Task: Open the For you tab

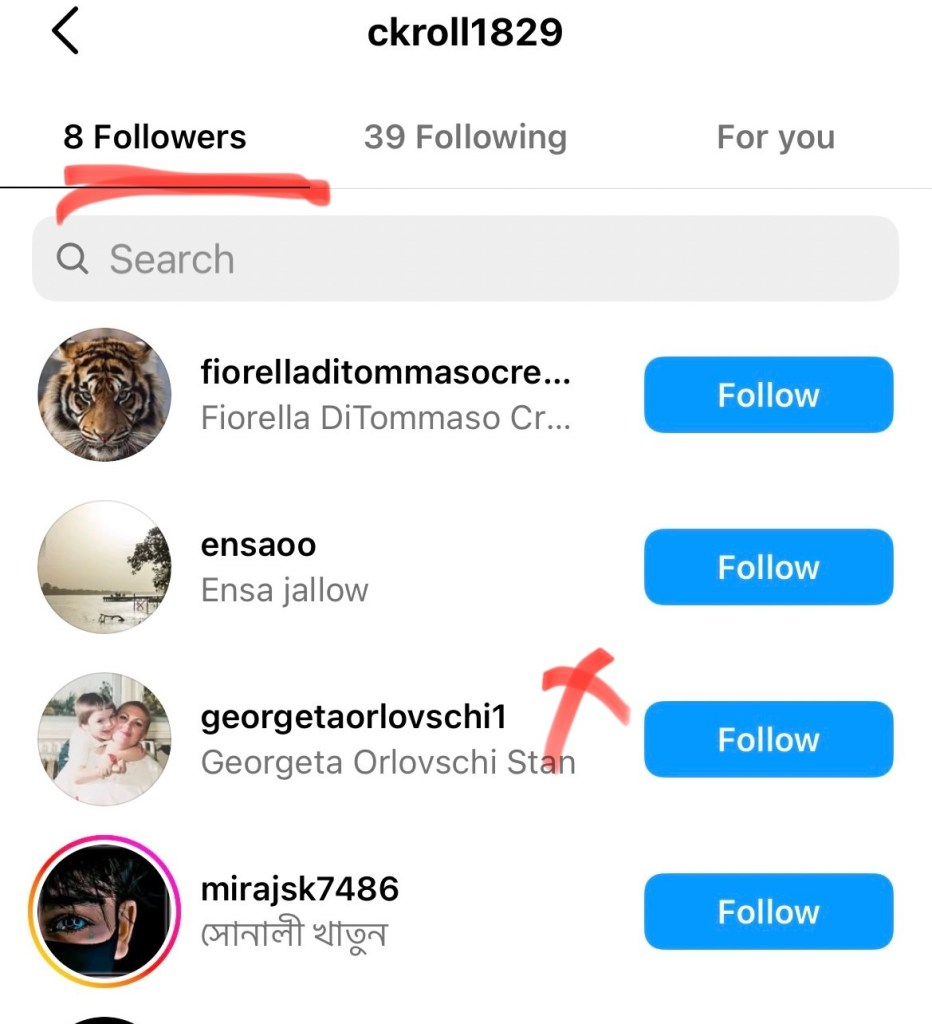Action: click(x=775, y=137)
